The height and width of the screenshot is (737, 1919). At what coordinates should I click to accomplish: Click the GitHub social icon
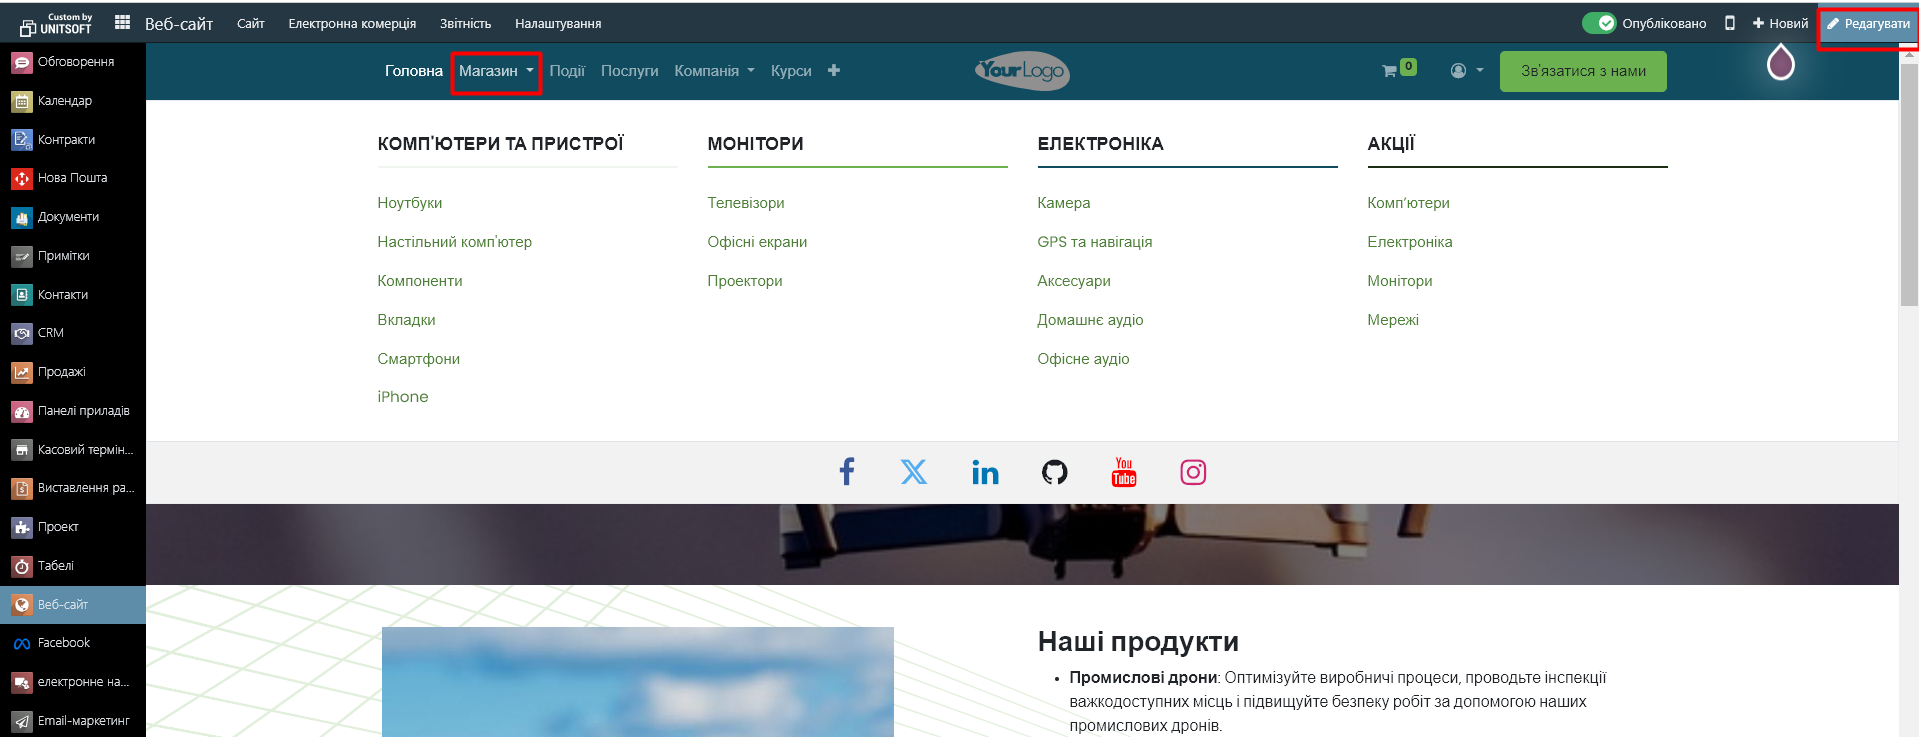1054,472
